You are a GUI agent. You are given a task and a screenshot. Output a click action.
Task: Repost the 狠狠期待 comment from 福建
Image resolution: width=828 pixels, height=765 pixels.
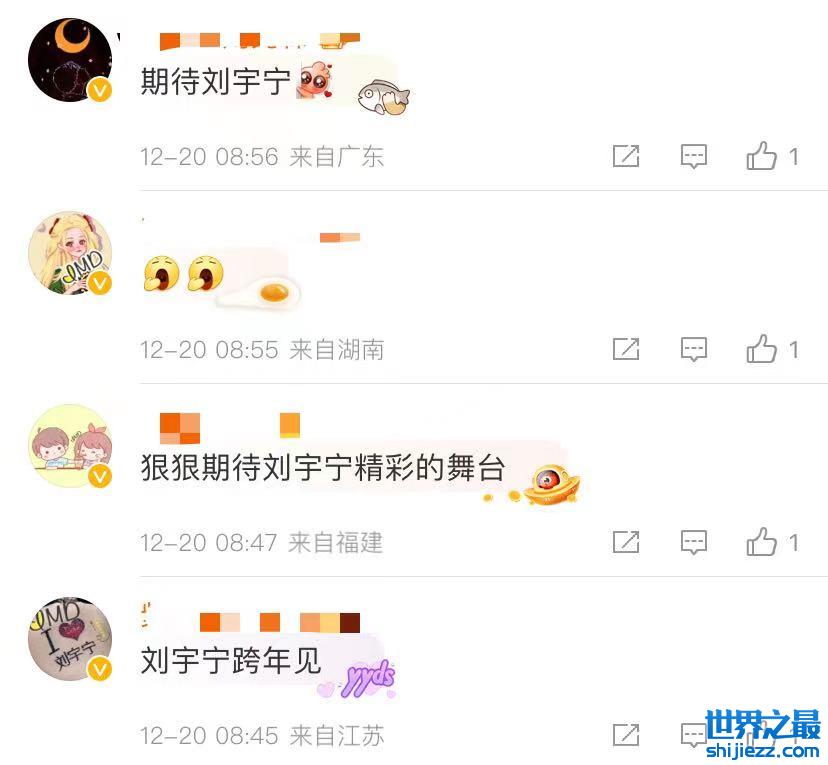[626, 542]
